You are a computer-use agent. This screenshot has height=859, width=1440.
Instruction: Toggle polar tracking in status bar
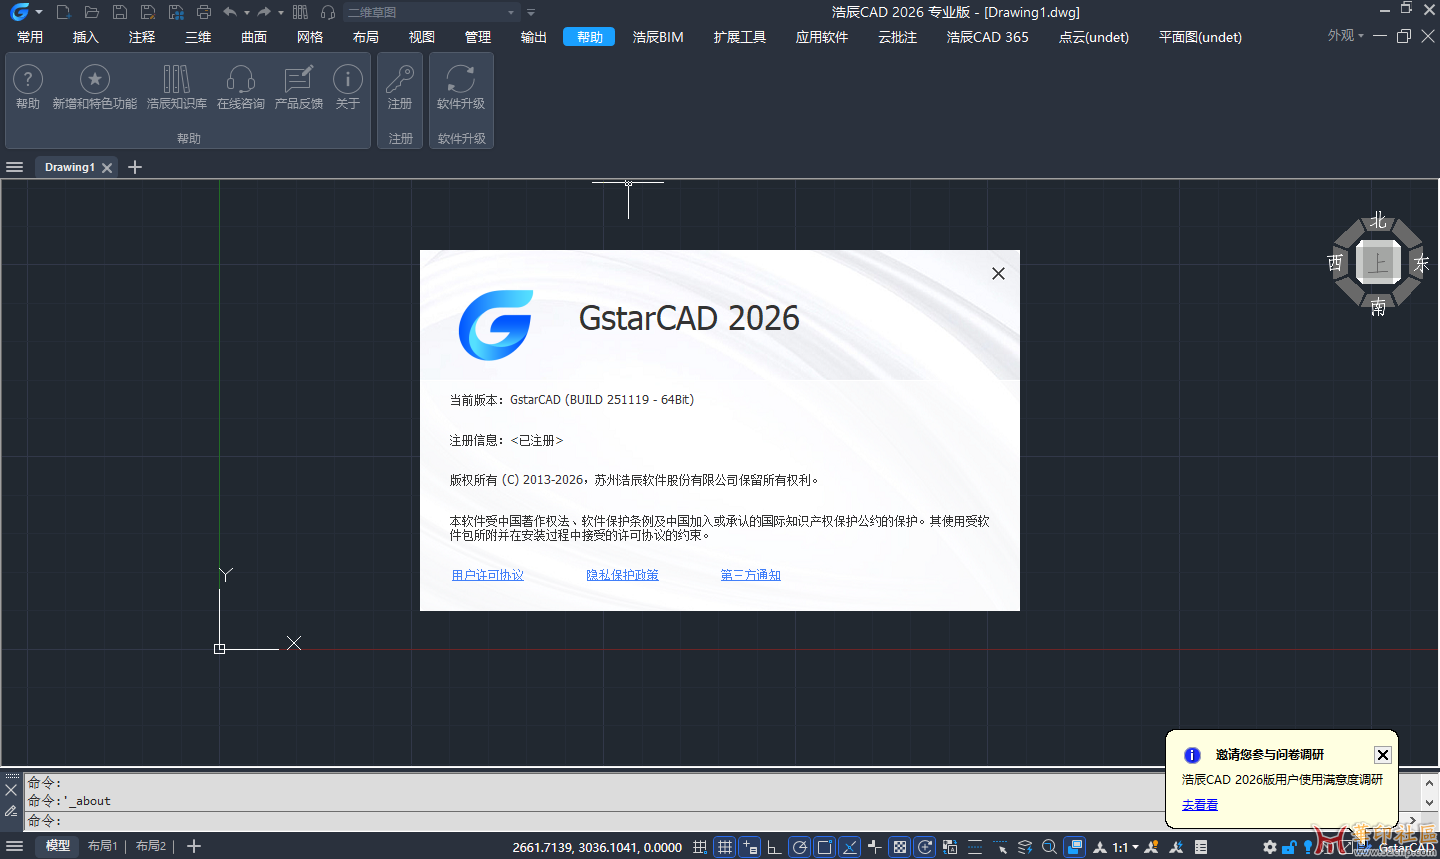[800, 847]
